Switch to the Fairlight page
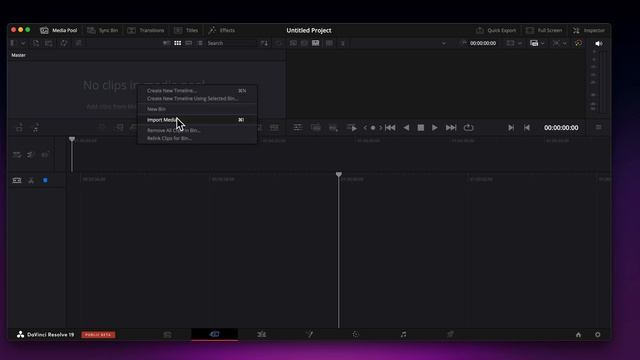Image resolution: width=640 pixels, height=360 pixels. tap(403, 334)
